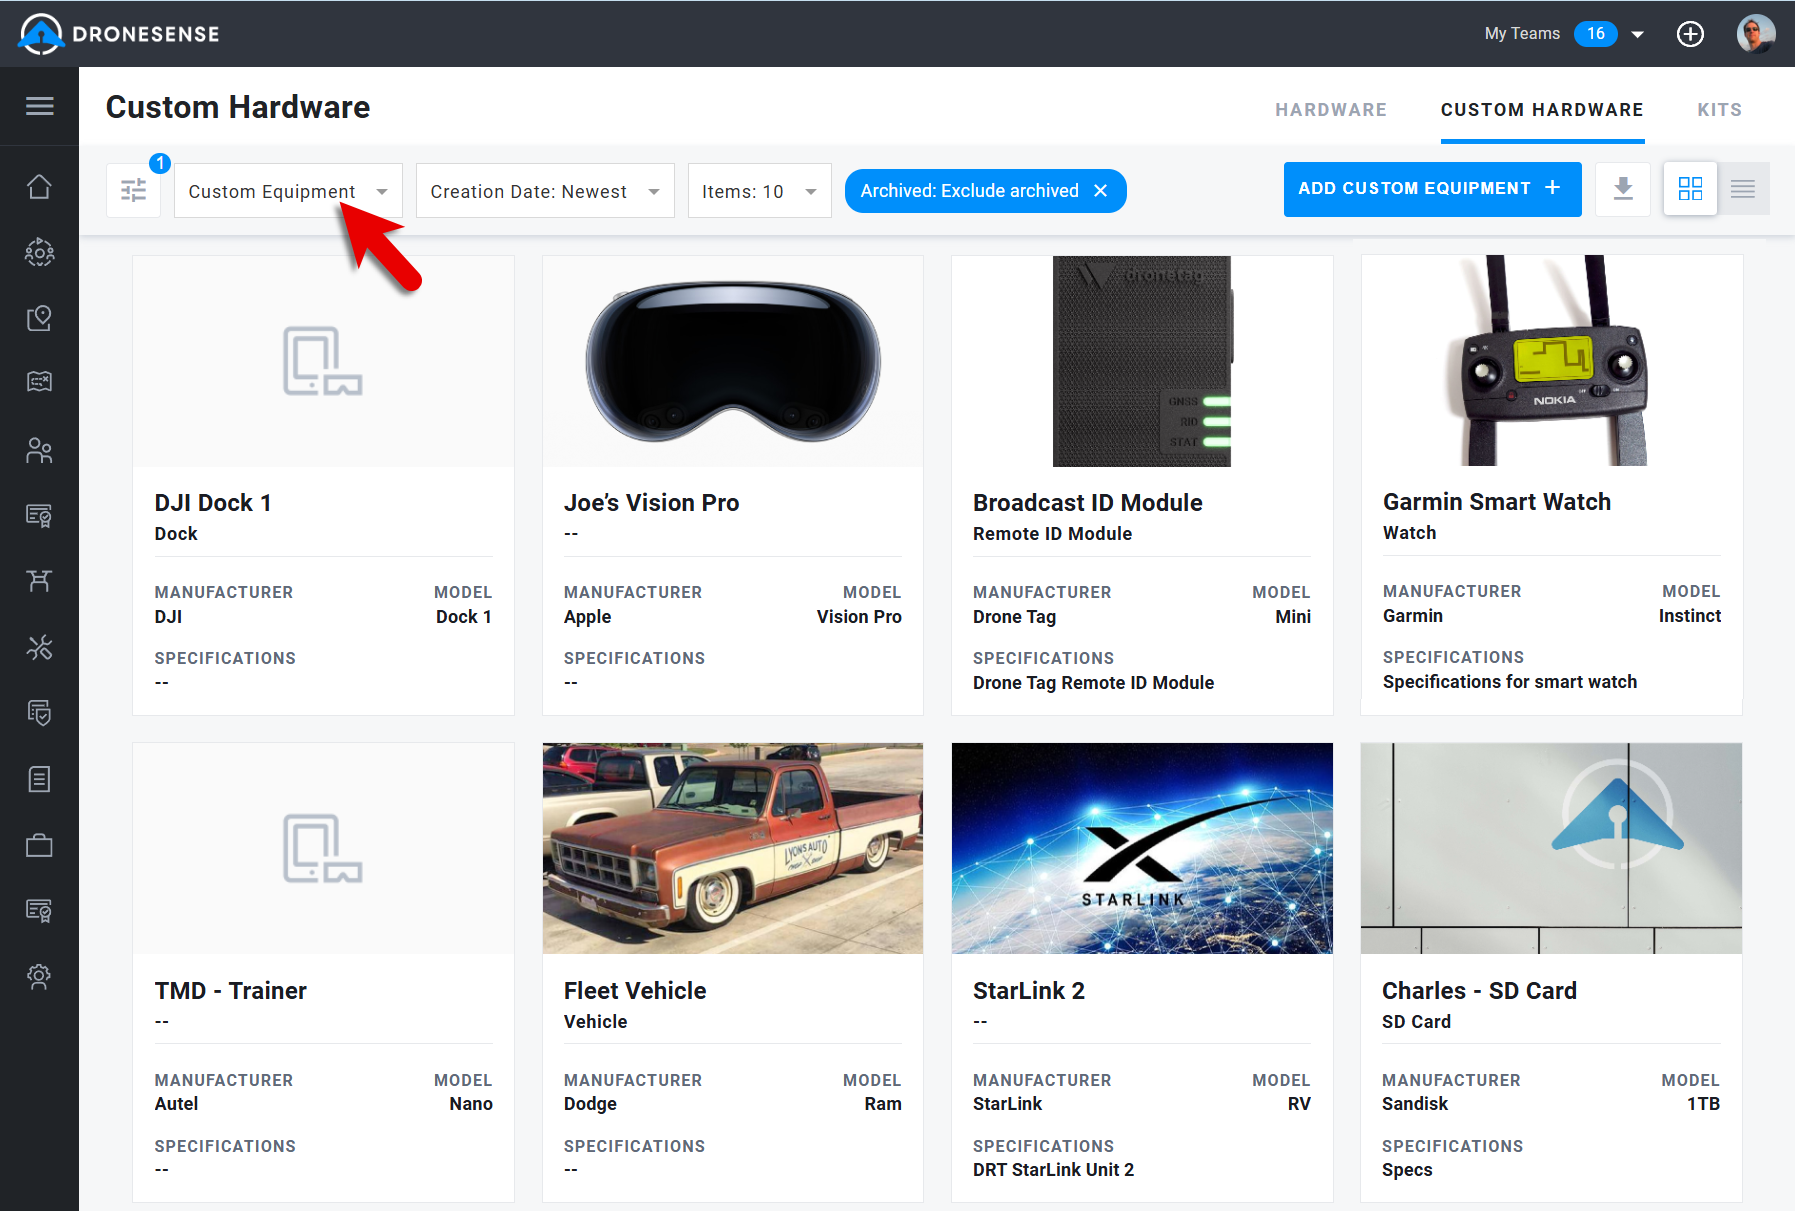Click Add Custom Equipment button

pyautogui.click(x=1432, y=189)
